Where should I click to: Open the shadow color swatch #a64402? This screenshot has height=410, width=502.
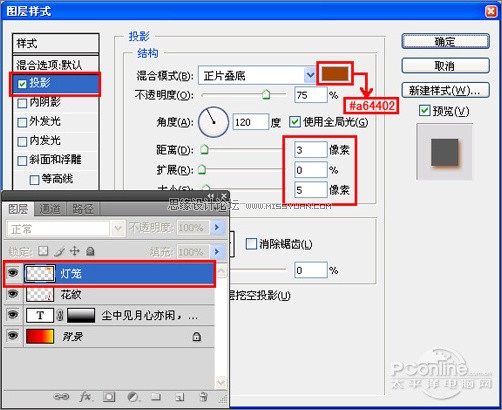pos(335,74)
